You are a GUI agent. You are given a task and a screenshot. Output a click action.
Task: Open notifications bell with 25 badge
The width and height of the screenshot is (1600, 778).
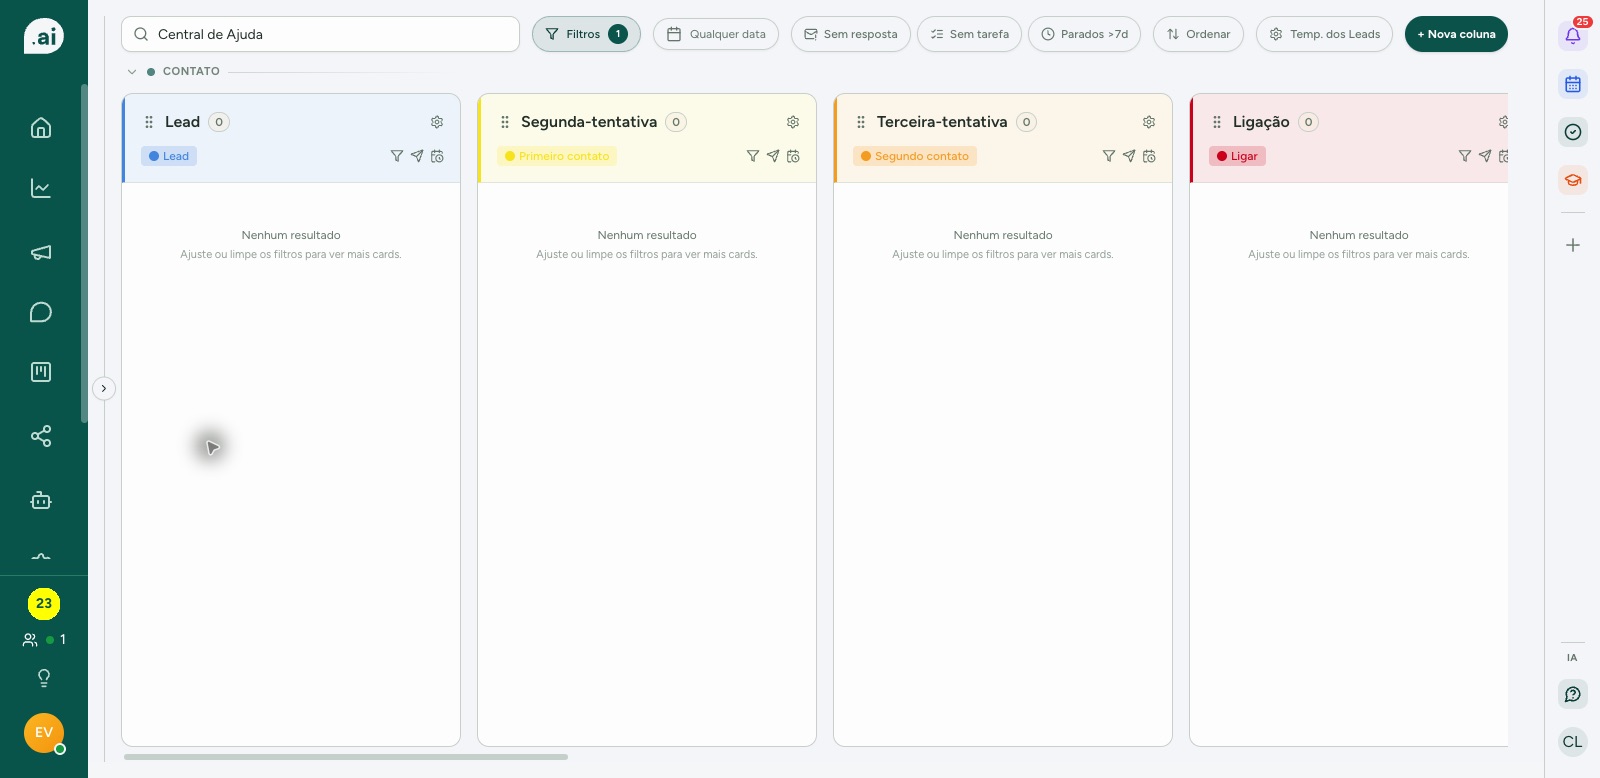coord(1573,36)
